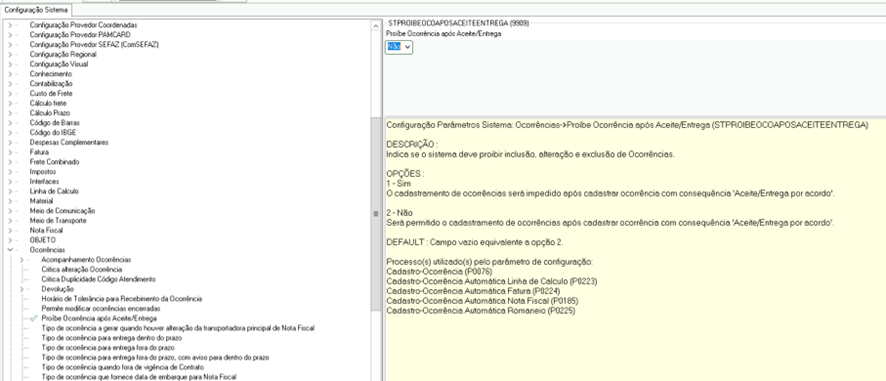Select Tipo de ocorrência quando fora de vigência
The width and height of the screenshot is (886, 381).
coord(123,367)
